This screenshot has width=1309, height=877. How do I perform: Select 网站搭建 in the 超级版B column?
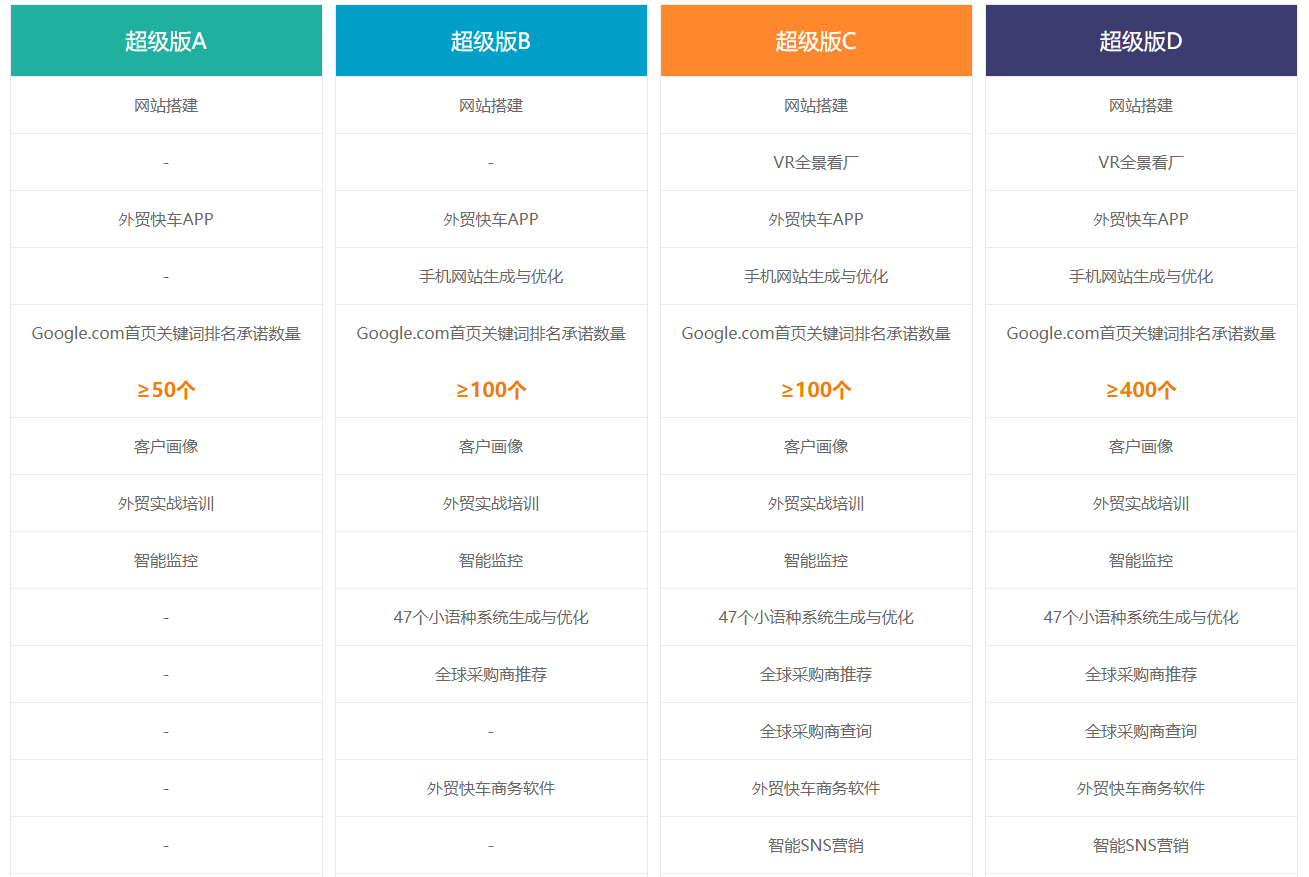pyautogui.click(x=491, y=105)
